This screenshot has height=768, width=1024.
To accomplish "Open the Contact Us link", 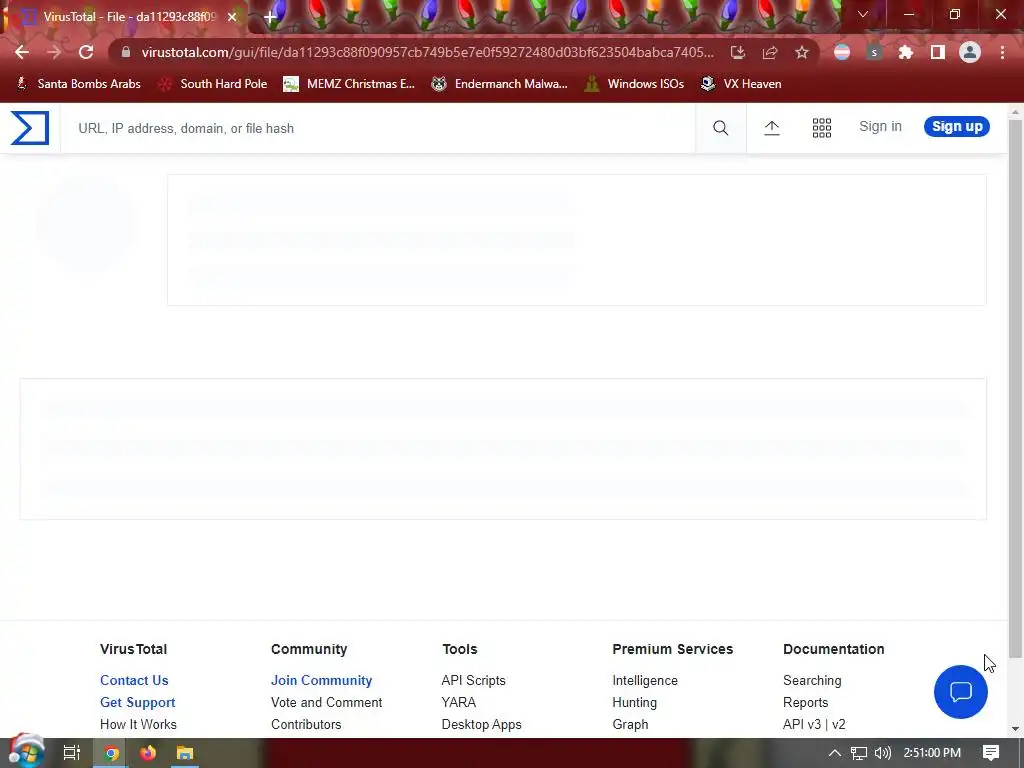I will tap(134, 680).
